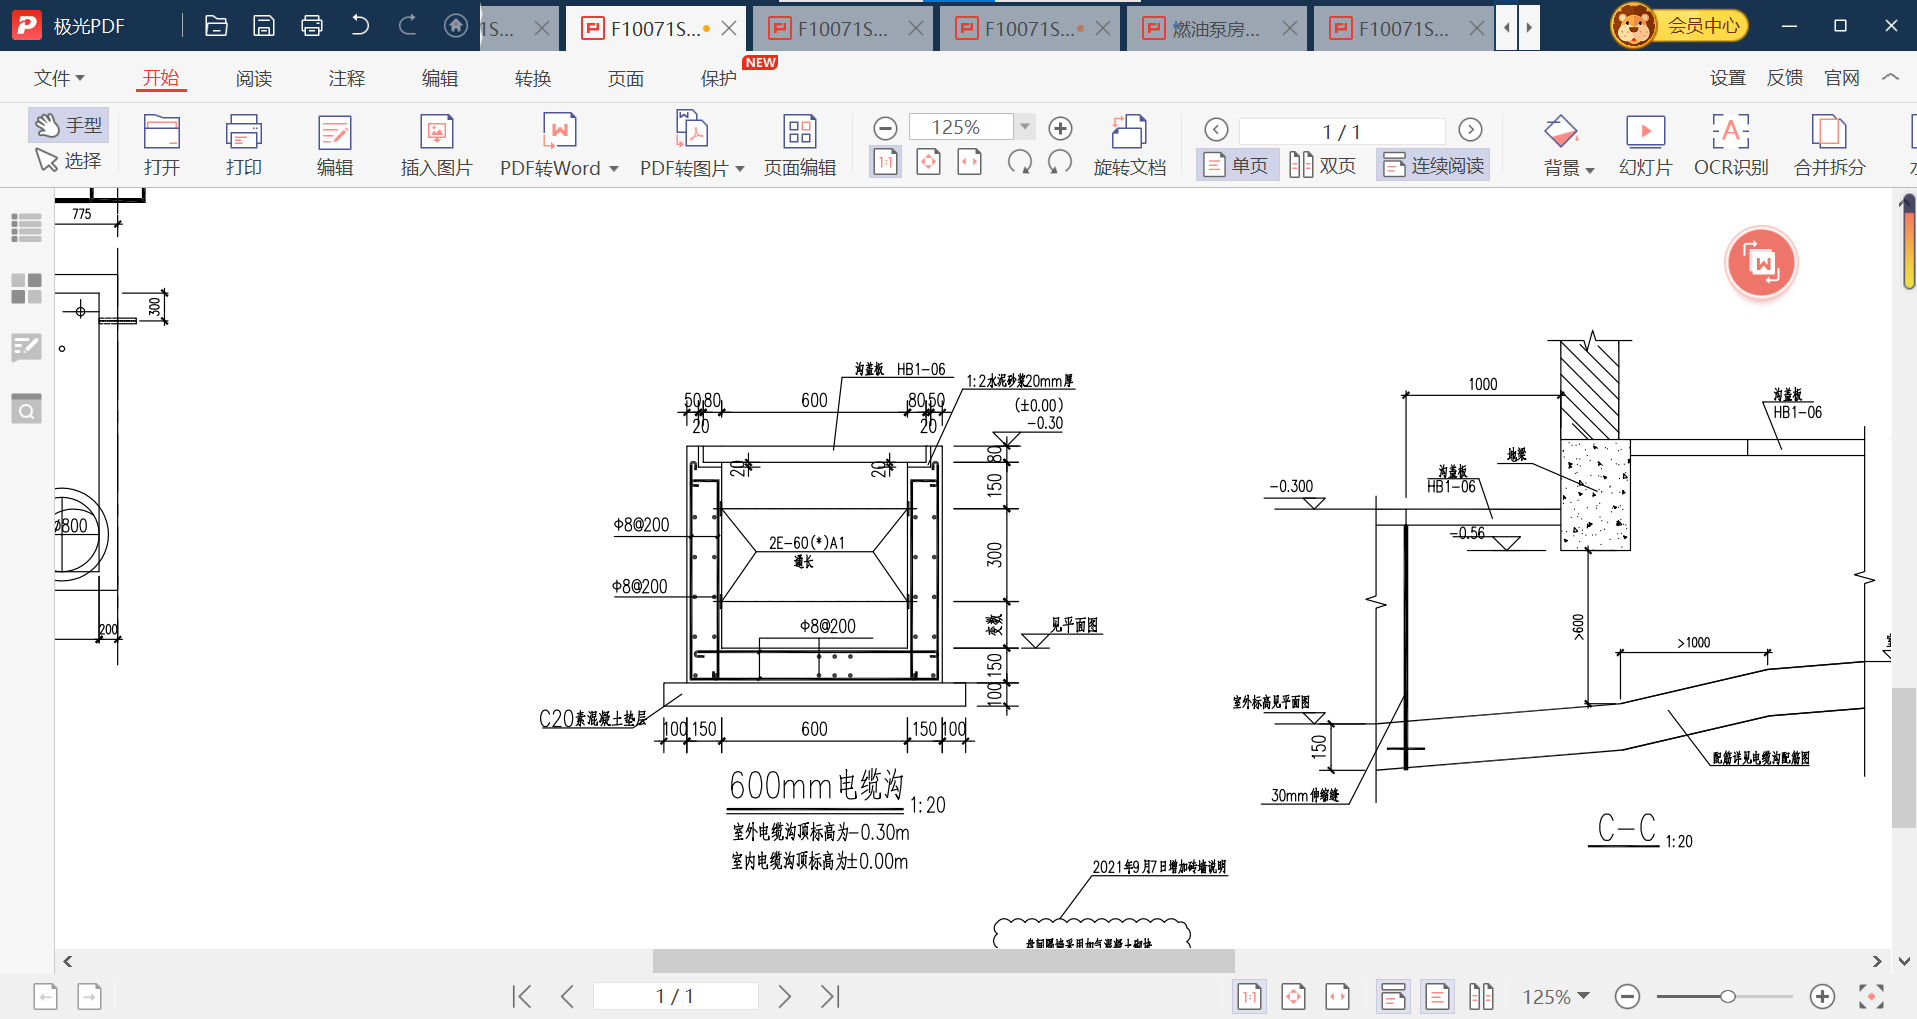Open 页面编辑 page editing tool
1917x1019 pixels.
800,146
